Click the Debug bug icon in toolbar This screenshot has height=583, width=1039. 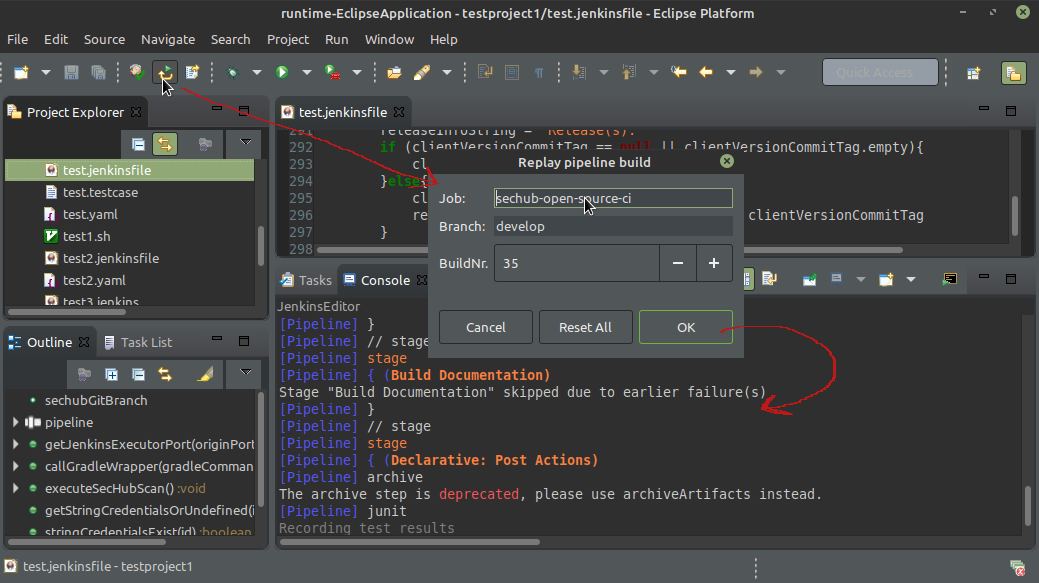click(x=233, y=72)
